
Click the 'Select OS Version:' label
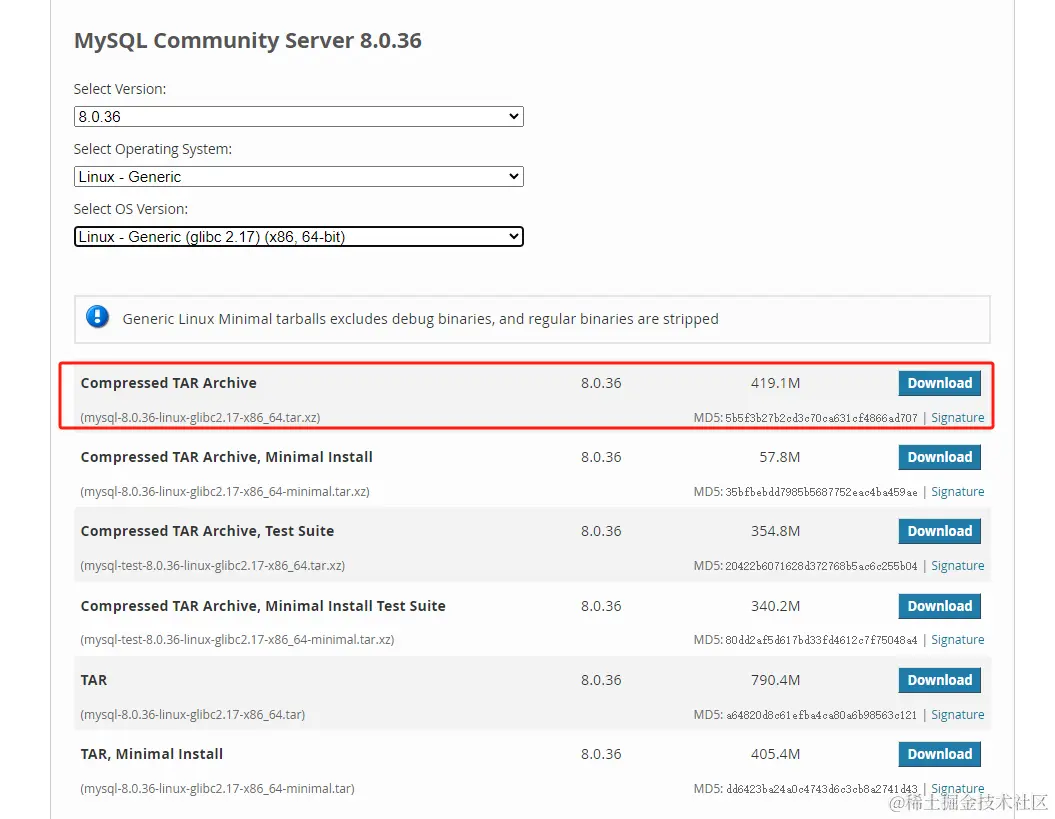pos(131,209)
